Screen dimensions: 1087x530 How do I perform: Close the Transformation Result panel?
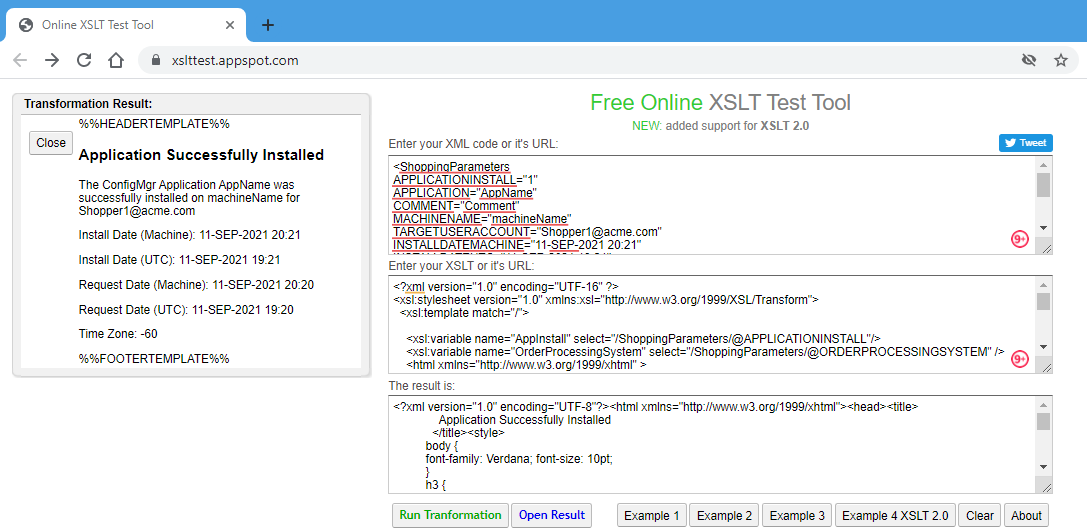(x=51, y=143)
